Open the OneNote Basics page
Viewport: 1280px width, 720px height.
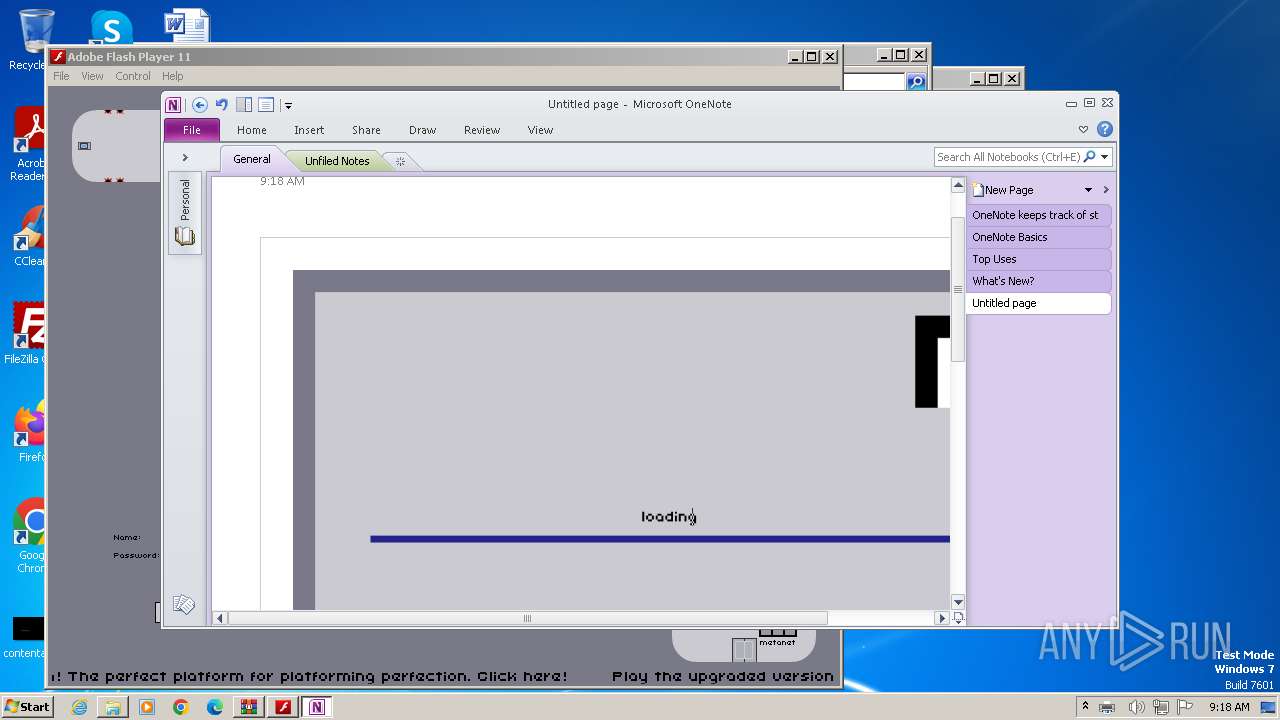(1038, 237)
